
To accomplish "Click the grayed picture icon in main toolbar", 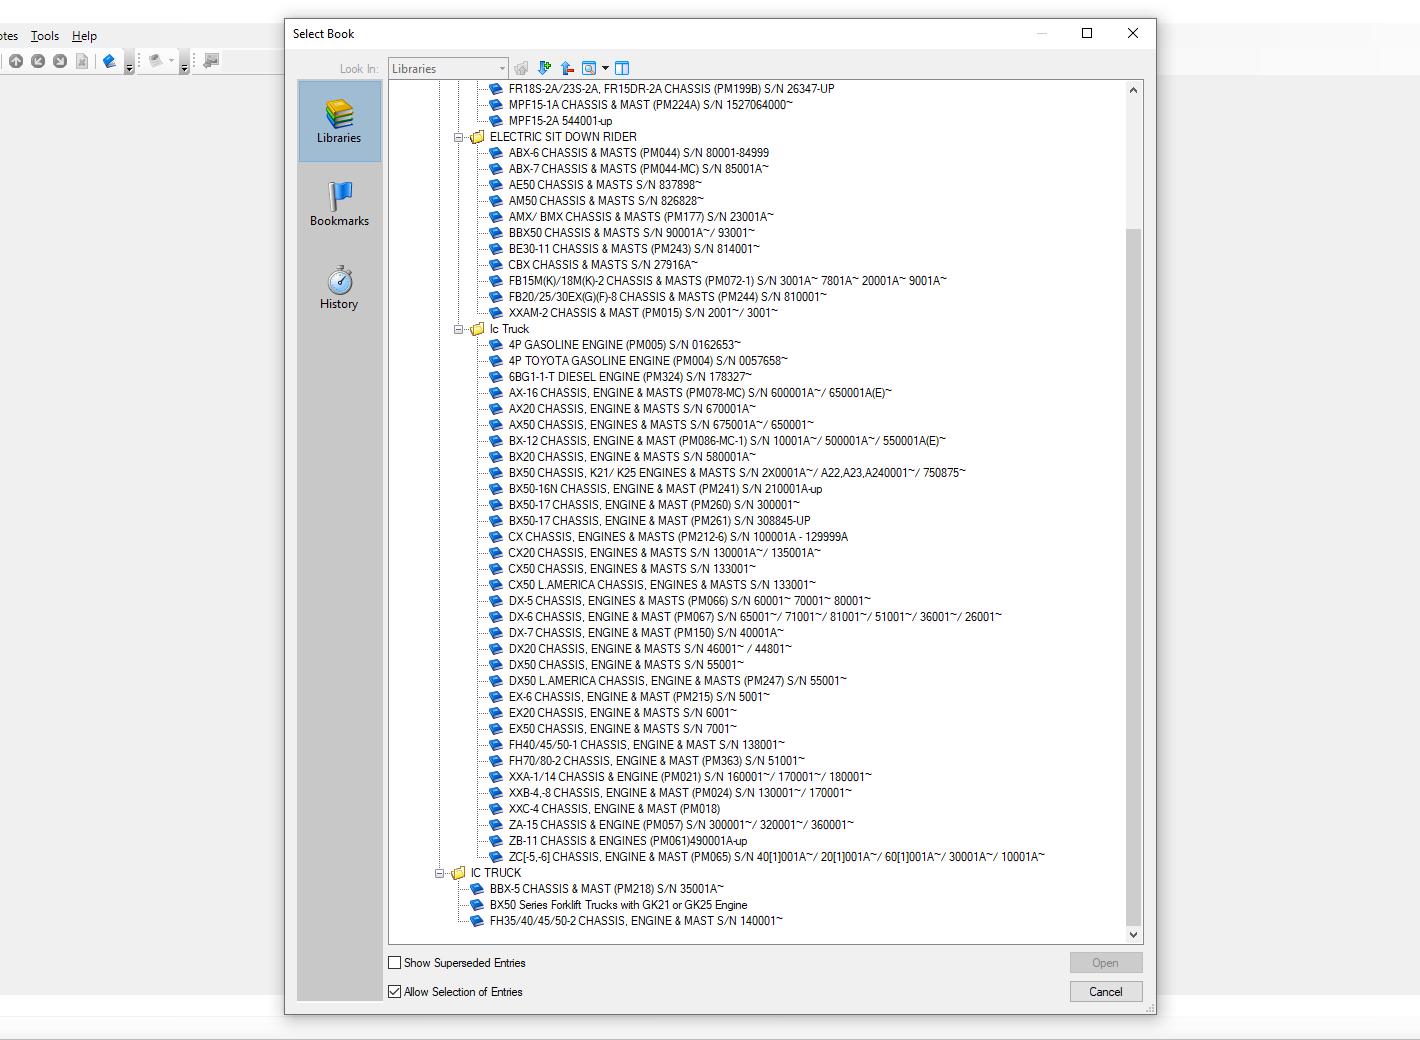I will (210, 61).
